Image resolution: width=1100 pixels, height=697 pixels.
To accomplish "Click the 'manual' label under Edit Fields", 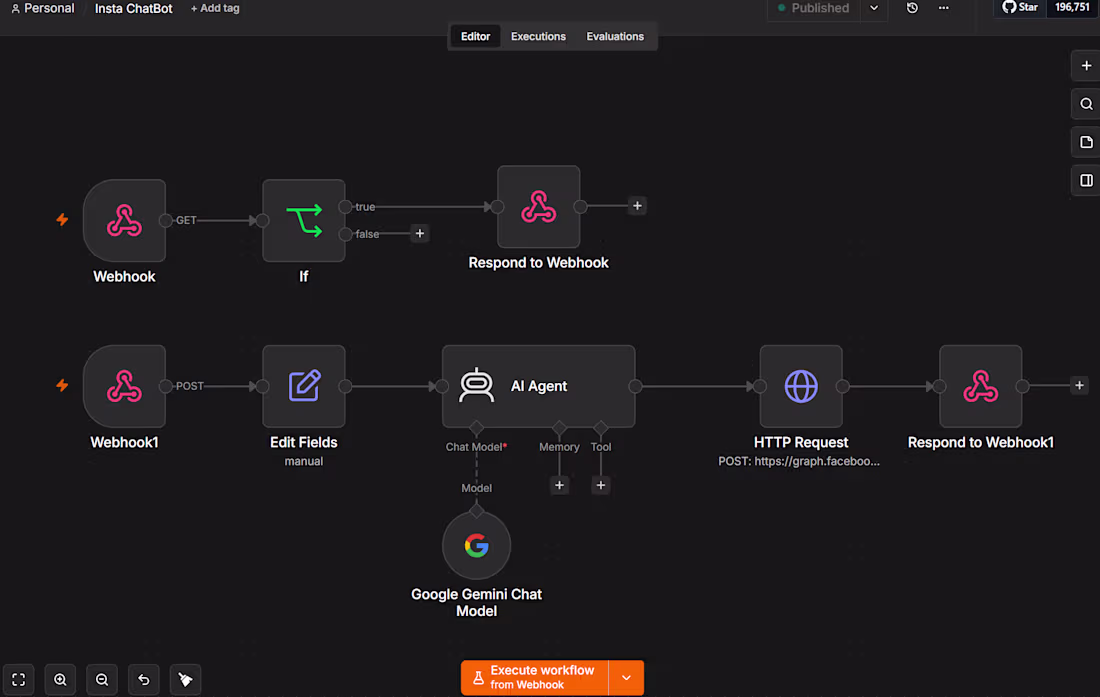I will click(304, 461).
